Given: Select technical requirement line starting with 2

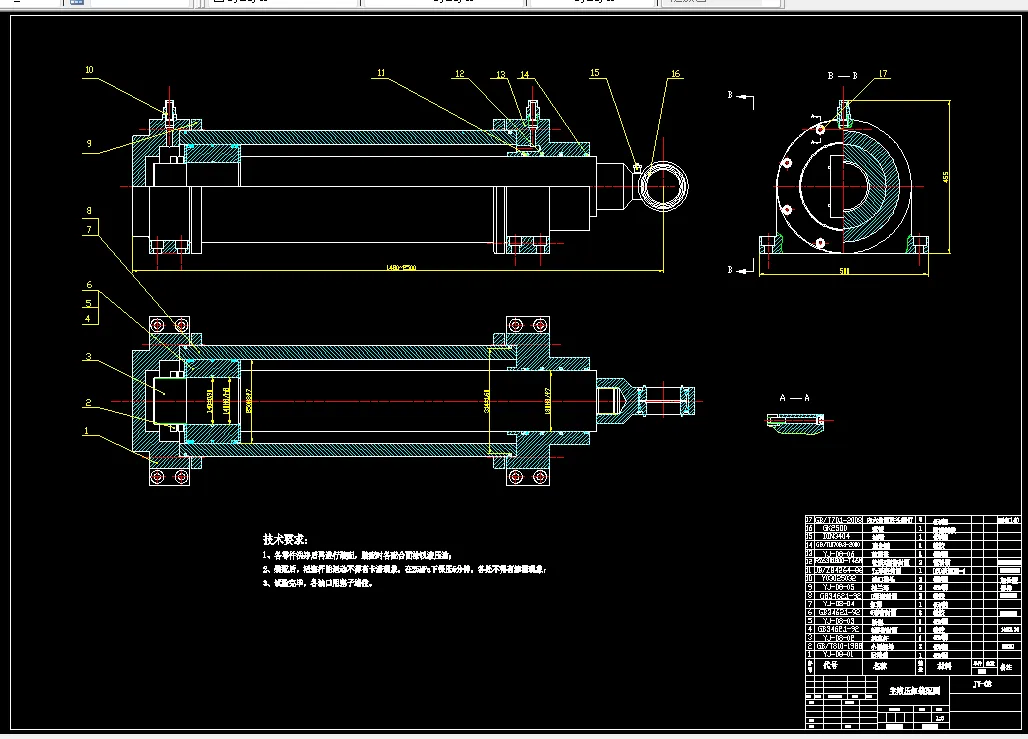Looking at the screenshot, I should pos(405,569).
